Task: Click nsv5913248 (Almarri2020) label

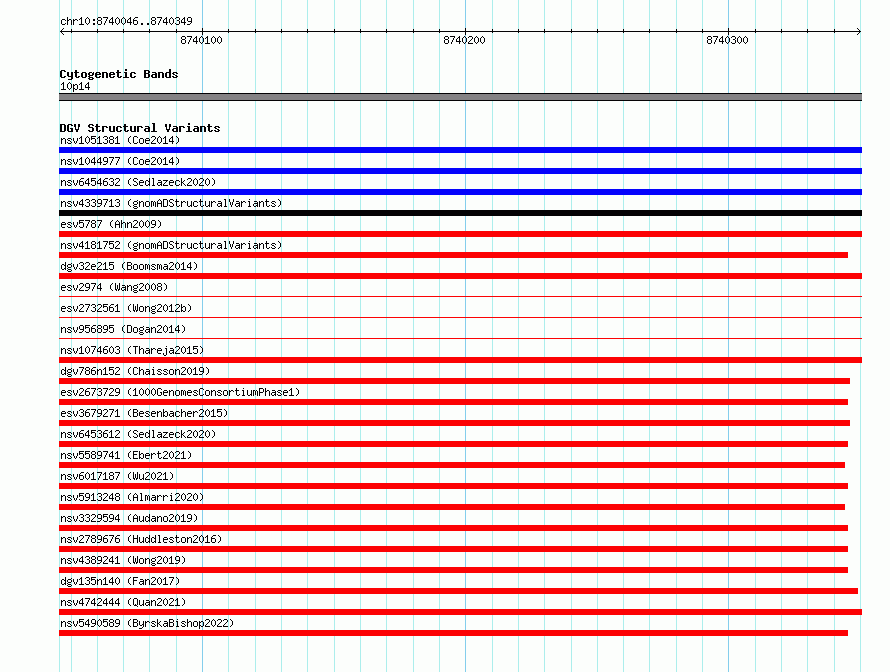Action: pos(132,497)
